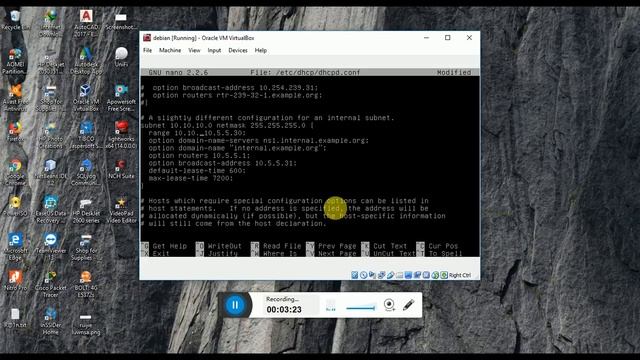Click the USB indicator in VirtualBox status bar

pyautogui.click(x=390, y=275)
